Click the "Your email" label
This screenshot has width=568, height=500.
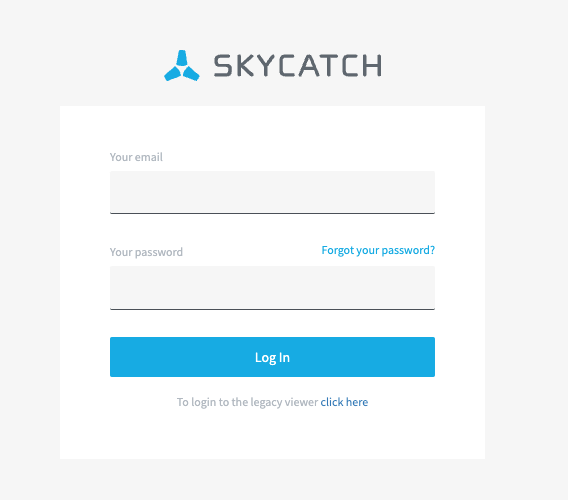tap(136, 157)
